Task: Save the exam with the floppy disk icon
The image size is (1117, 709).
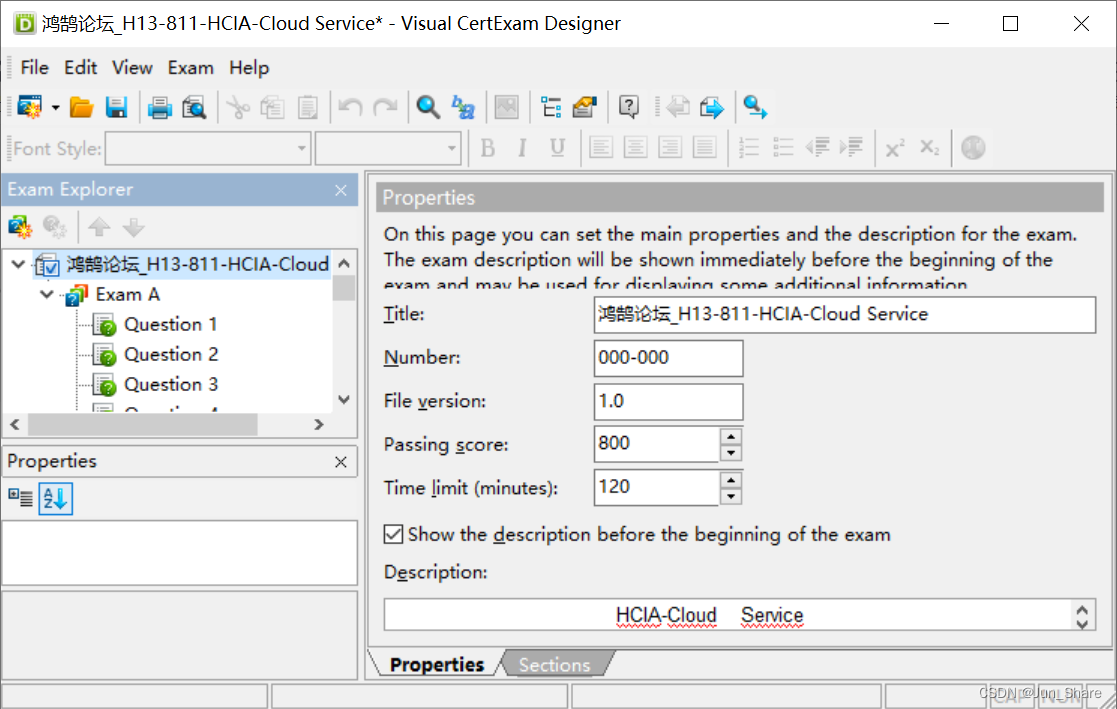Action: [116, 108]
